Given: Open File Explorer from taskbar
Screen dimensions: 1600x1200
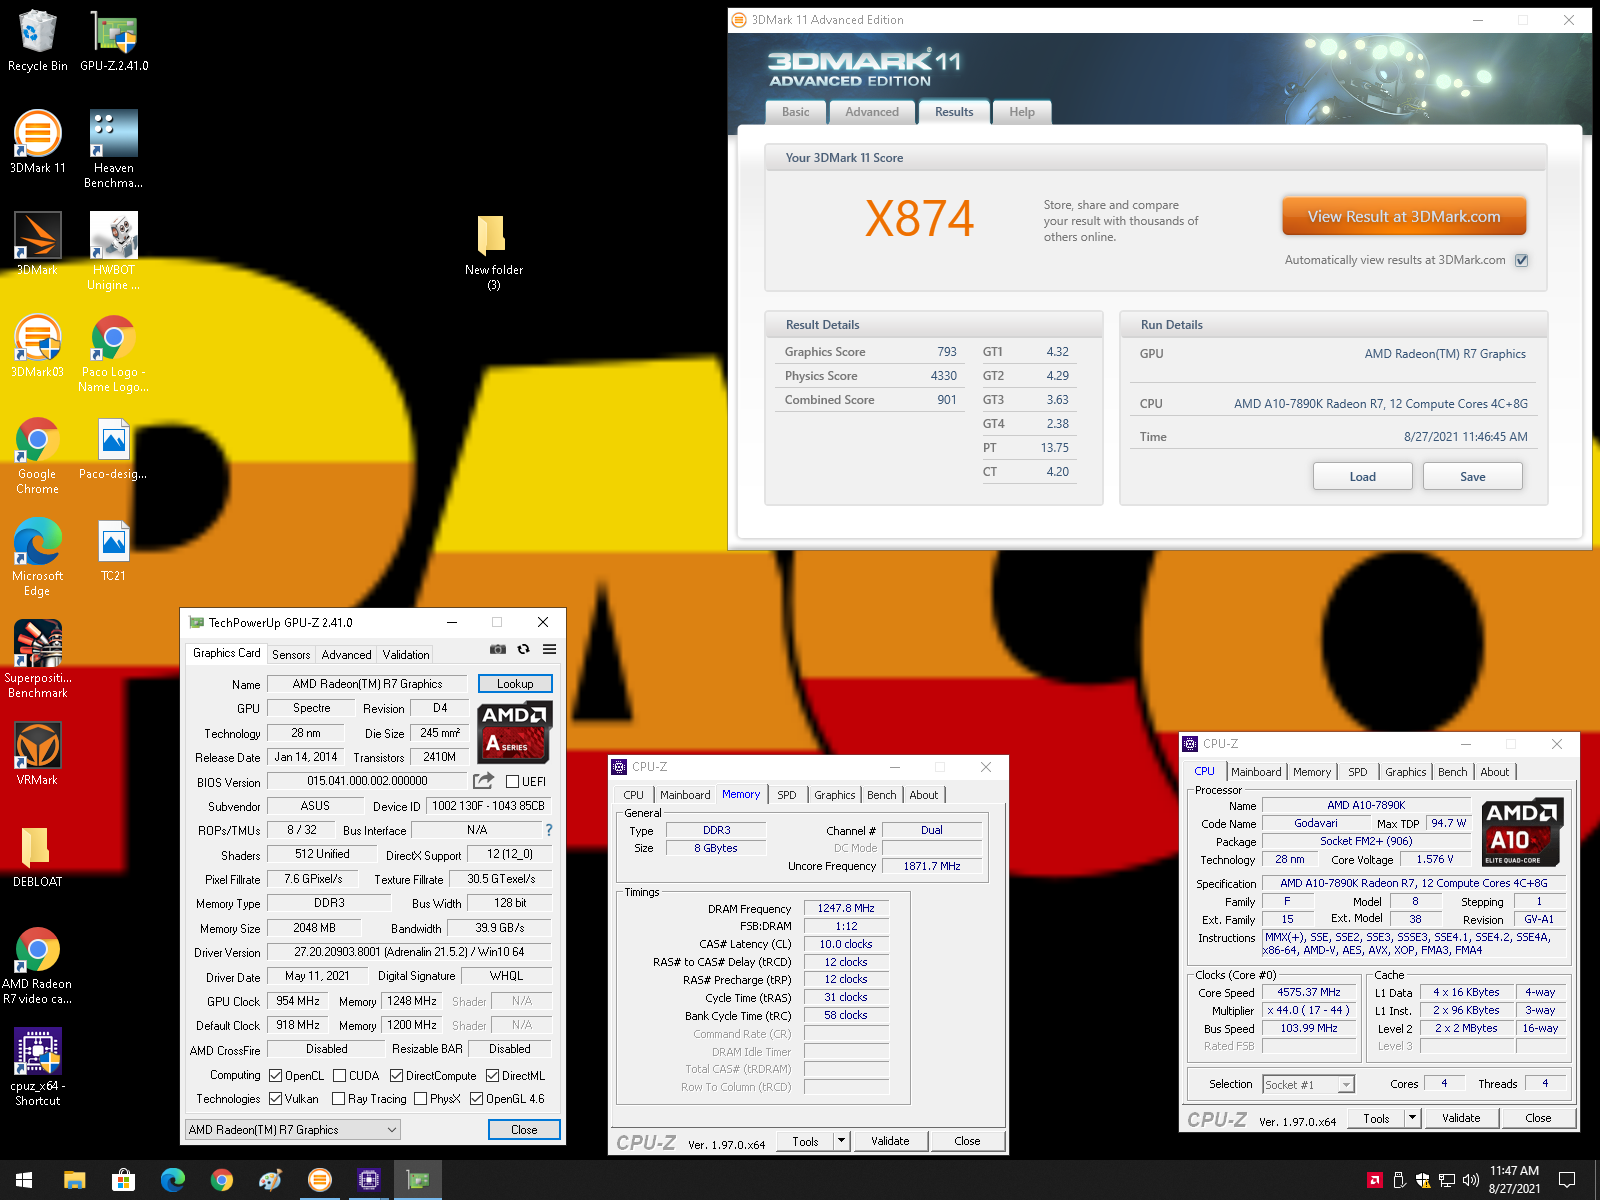Looking at the screenshot, I should coord(74,1180).
